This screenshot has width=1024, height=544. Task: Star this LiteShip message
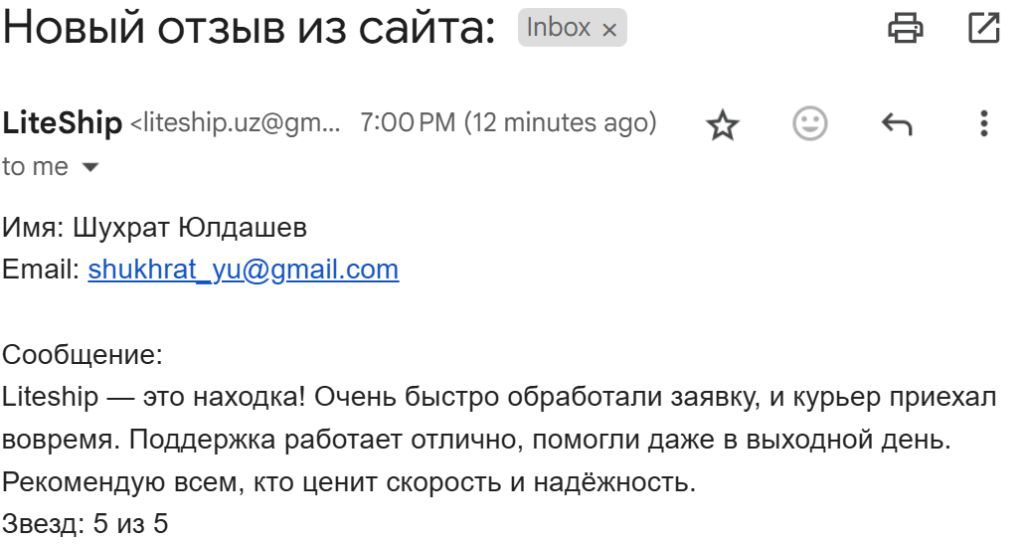click(x=722, y=124)
